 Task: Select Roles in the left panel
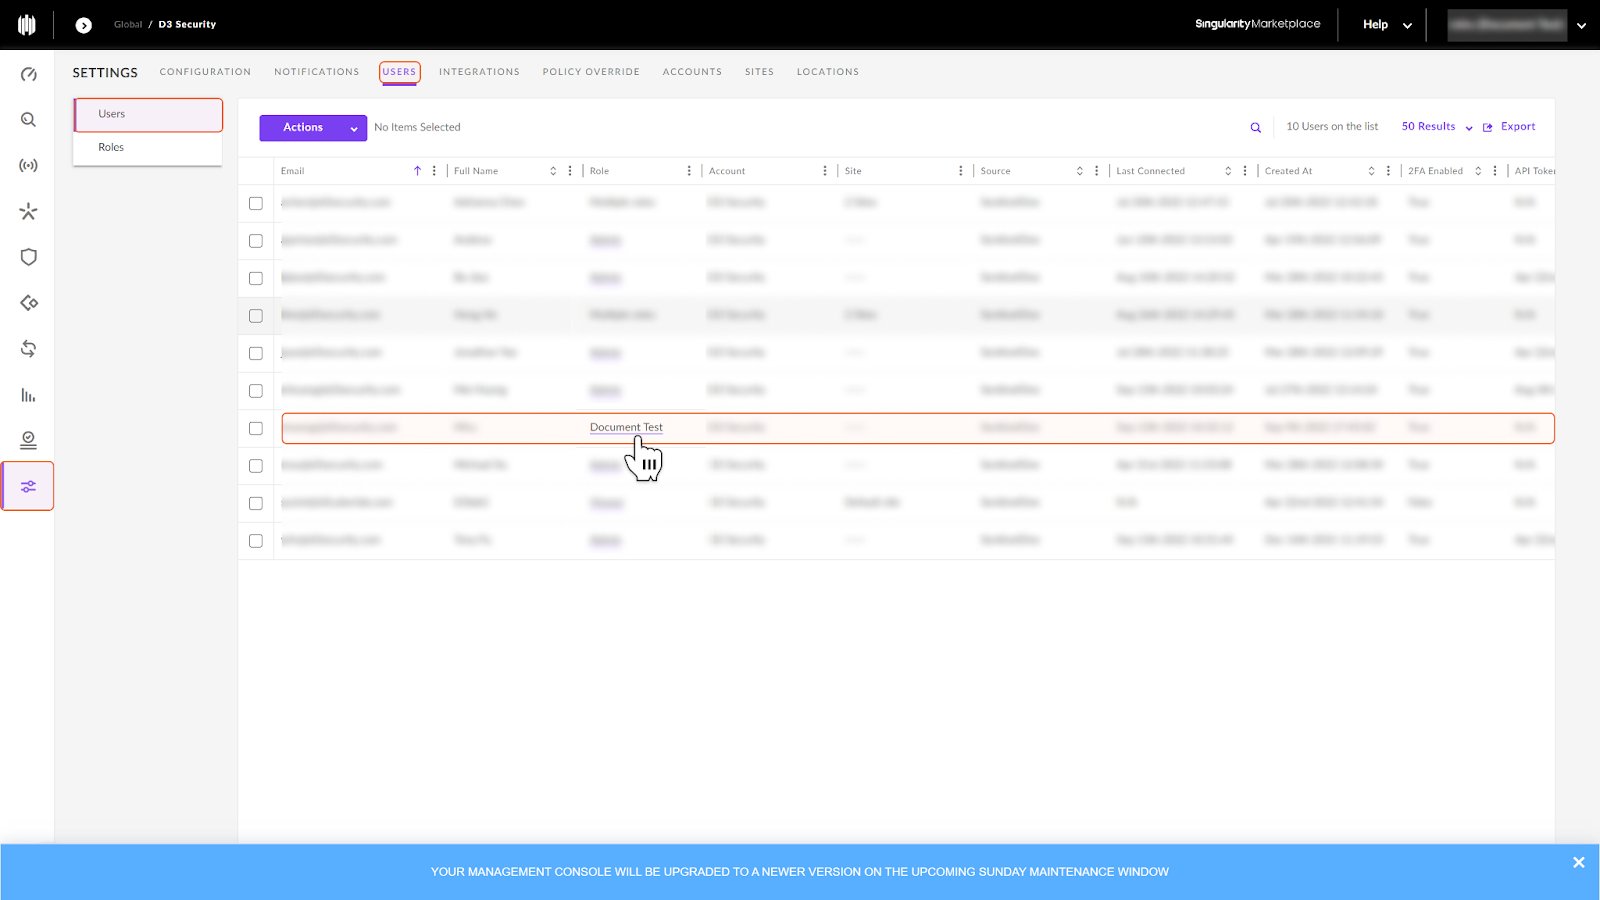(x=111, y=147)
